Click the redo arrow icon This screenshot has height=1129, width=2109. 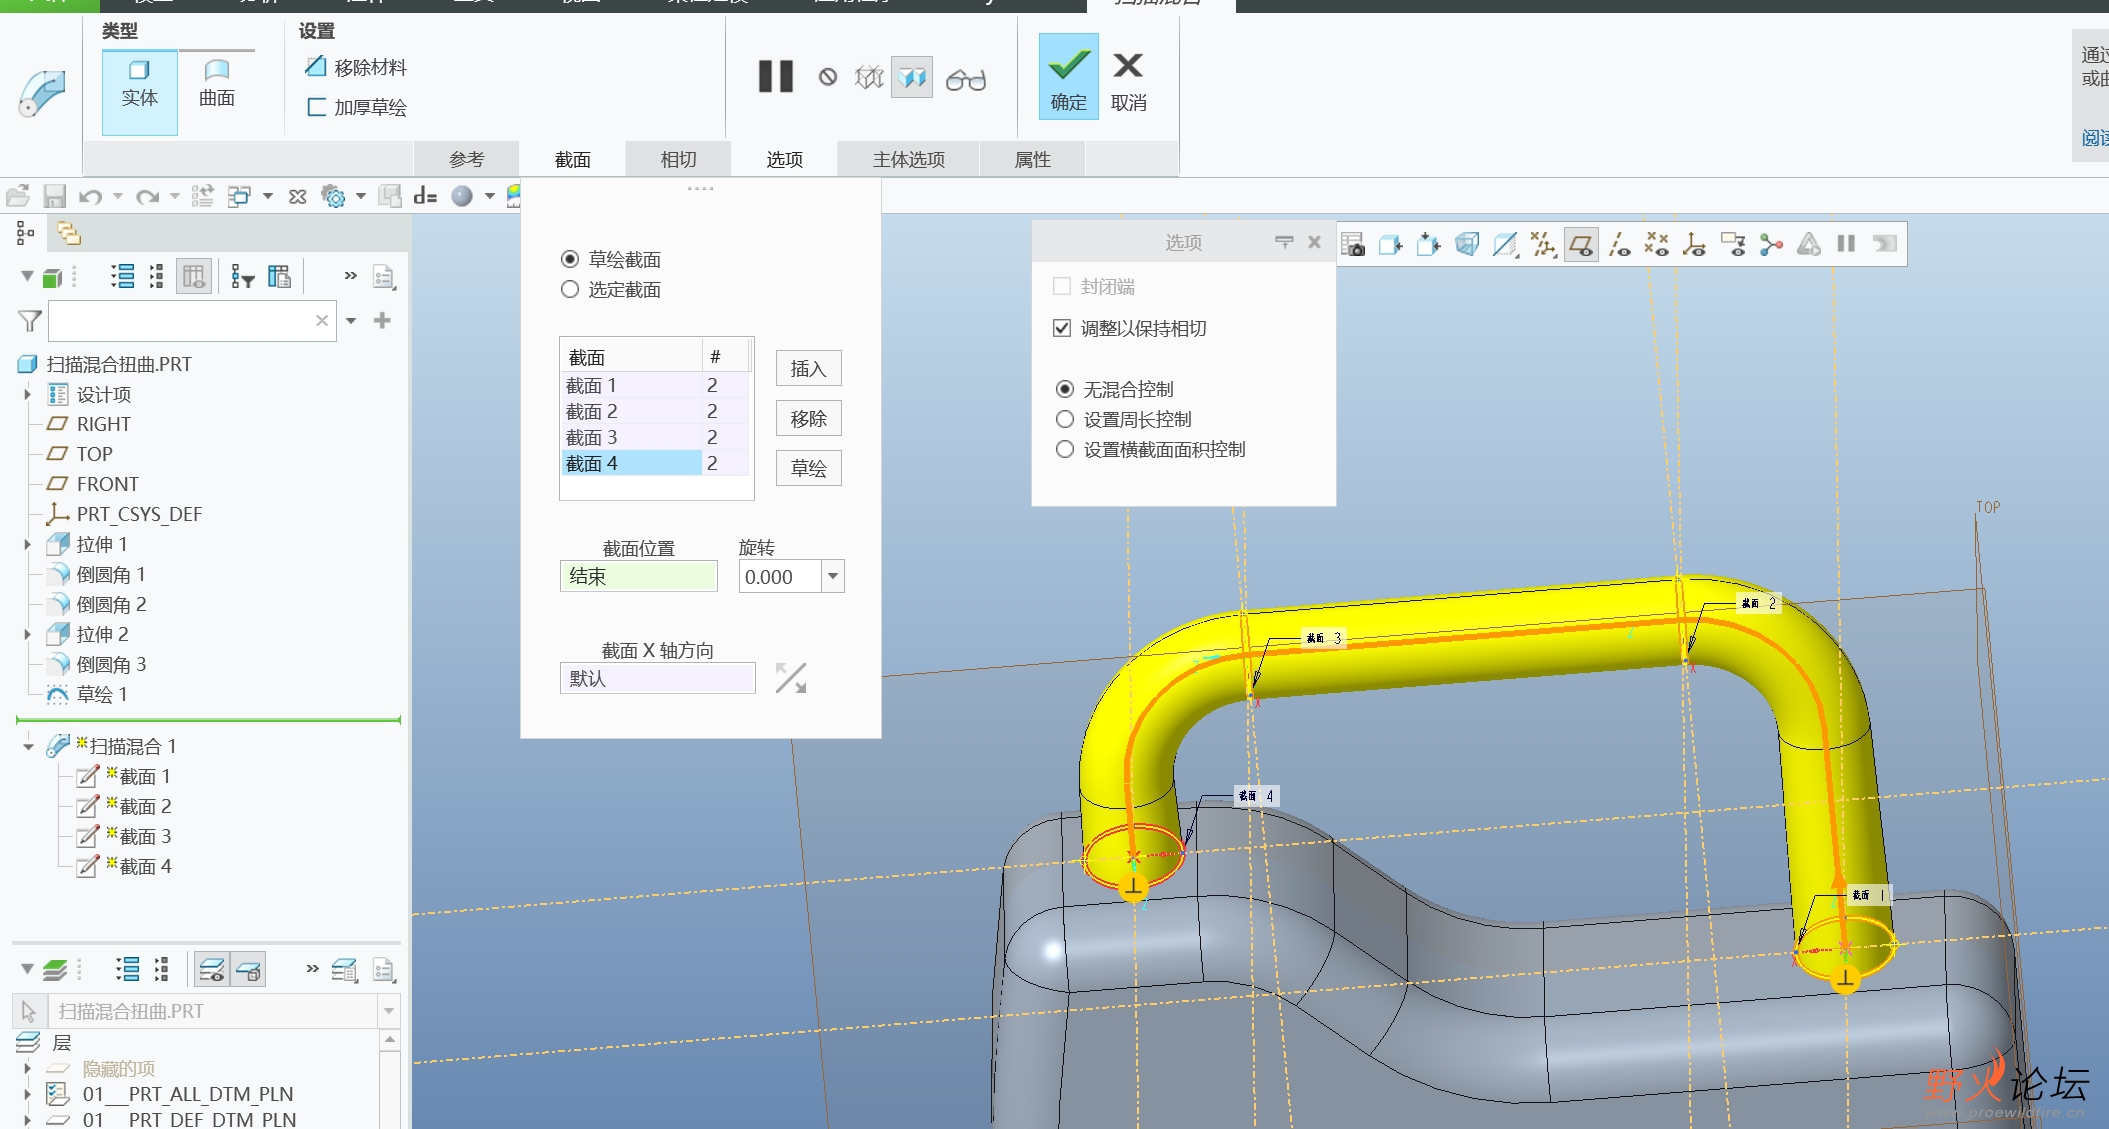[x=148, y=196]
